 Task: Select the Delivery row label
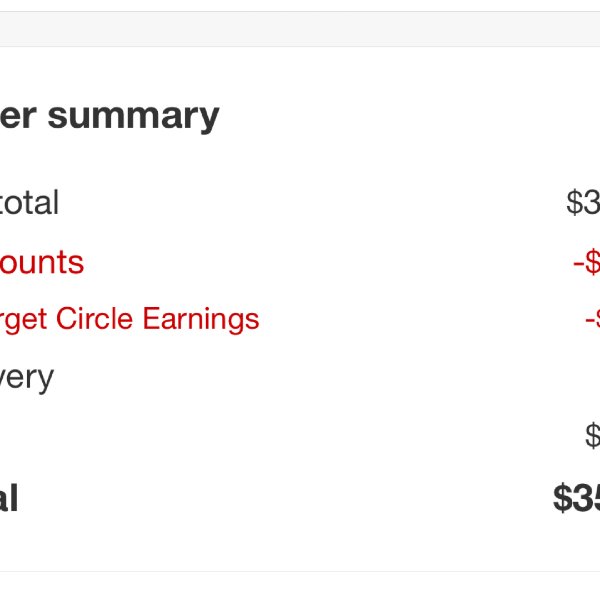coord(27,379)
